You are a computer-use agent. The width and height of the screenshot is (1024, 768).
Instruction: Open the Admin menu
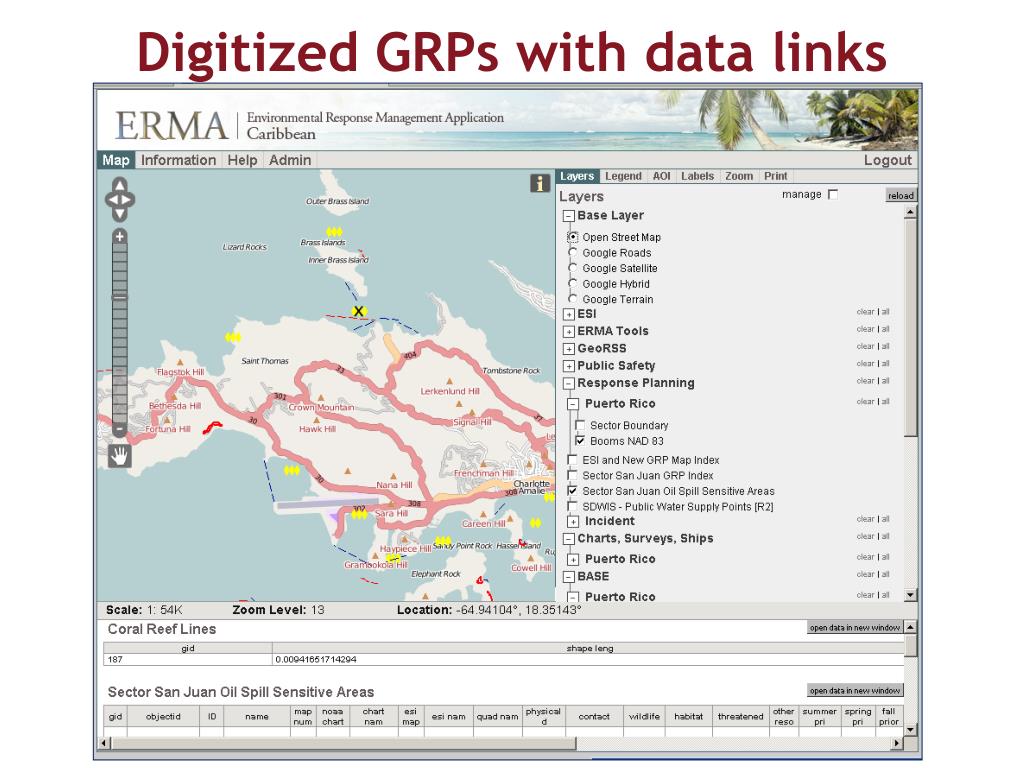pos(290,160)
